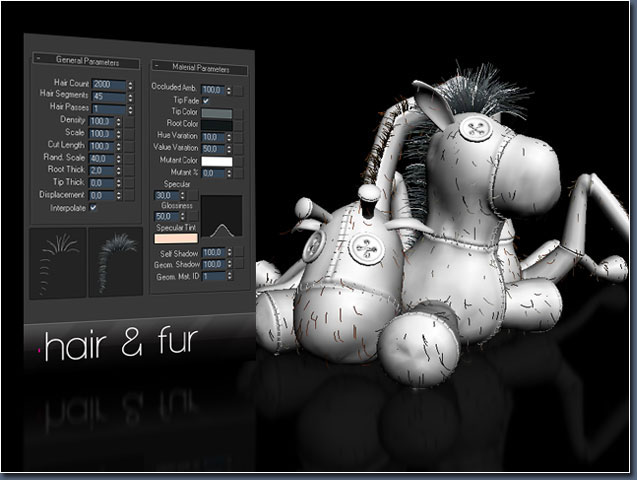
Task: Click the map button beside Tip Thick
Action: (129, 183)
